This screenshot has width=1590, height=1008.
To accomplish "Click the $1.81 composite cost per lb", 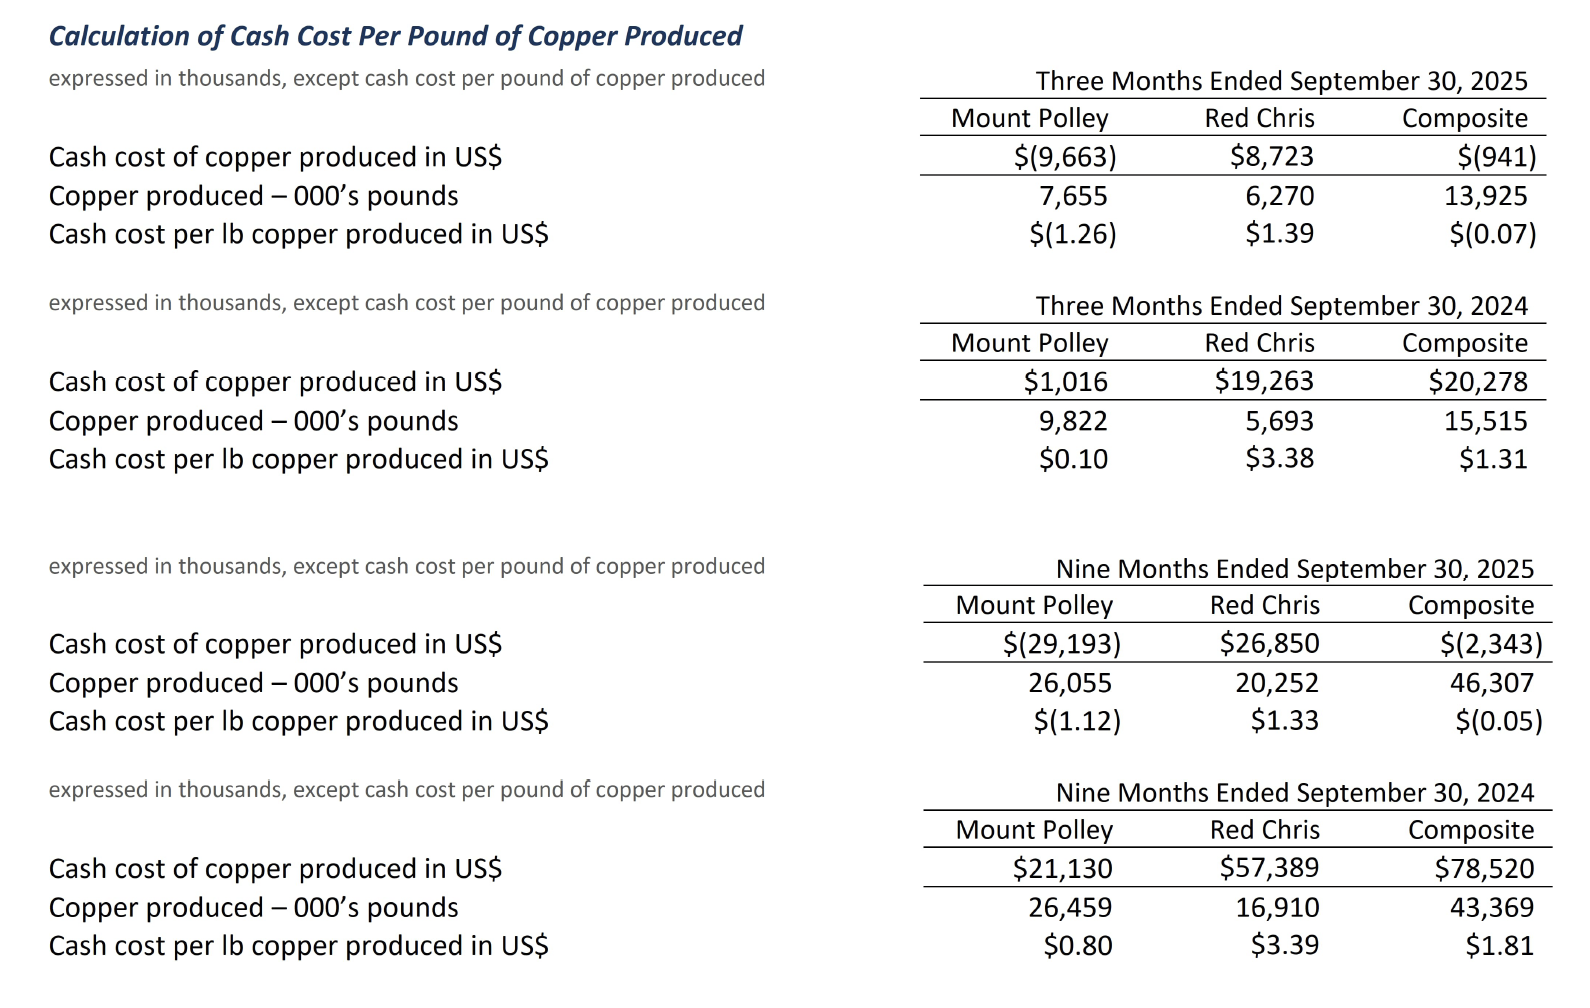I will click(1499, 946).
